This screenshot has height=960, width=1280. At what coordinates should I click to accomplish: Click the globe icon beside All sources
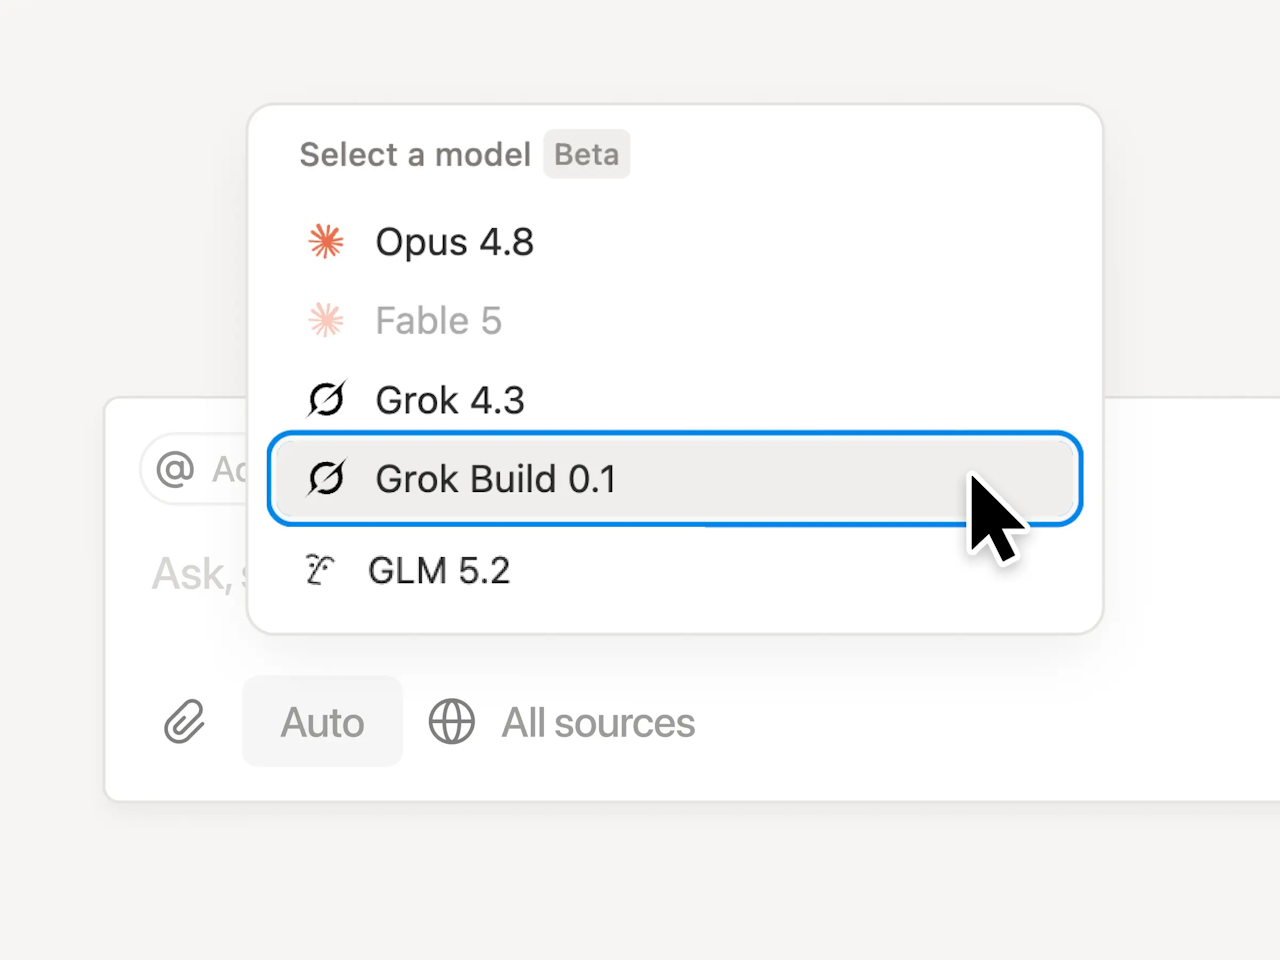452,722
